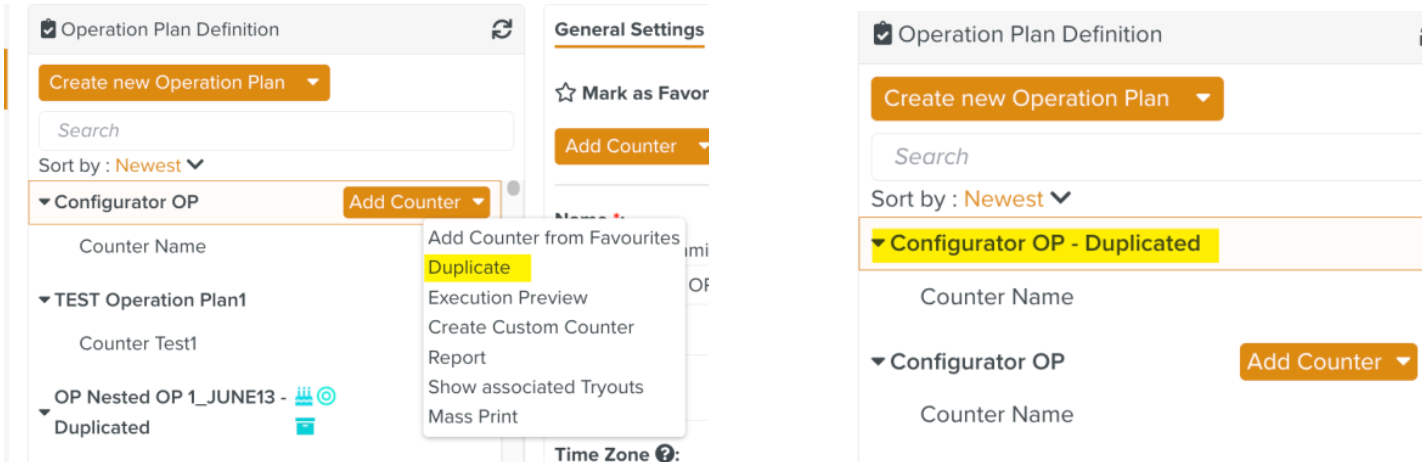1428x464 pixels.
Task: Click the operation plan list scrollbar thumb
Action: pyautogui.click(x=514, y=188)
